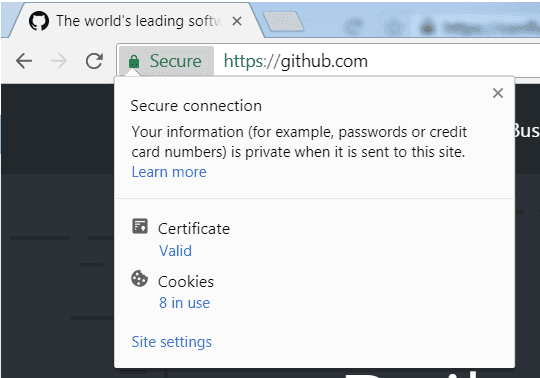Image resolution: width=540 pixels, height=378 pixels.
Task: Click the Secure connection heading
Action: 196,106
